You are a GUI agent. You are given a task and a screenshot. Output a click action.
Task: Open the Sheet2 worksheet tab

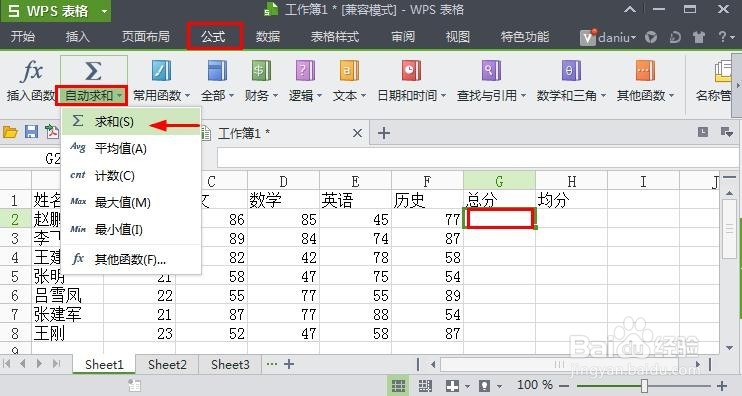(x=167, y=364)
